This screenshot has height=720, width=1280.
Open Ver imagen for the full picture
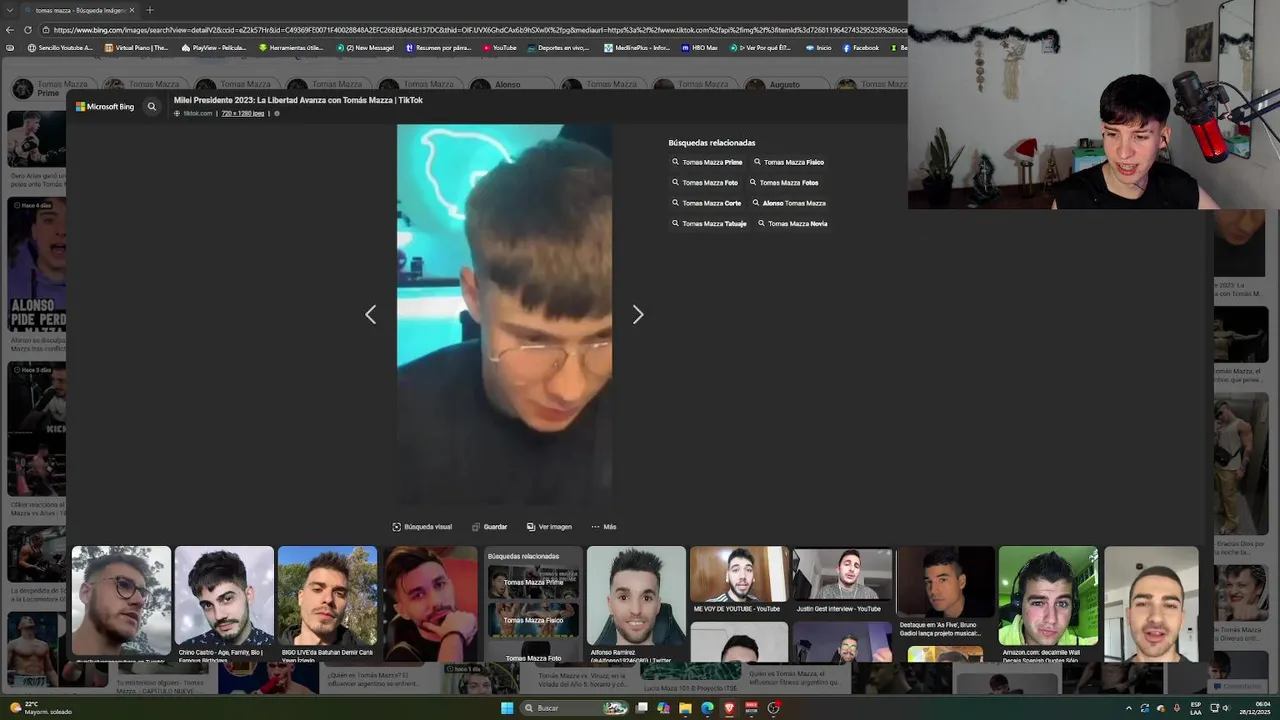[549, 527]
